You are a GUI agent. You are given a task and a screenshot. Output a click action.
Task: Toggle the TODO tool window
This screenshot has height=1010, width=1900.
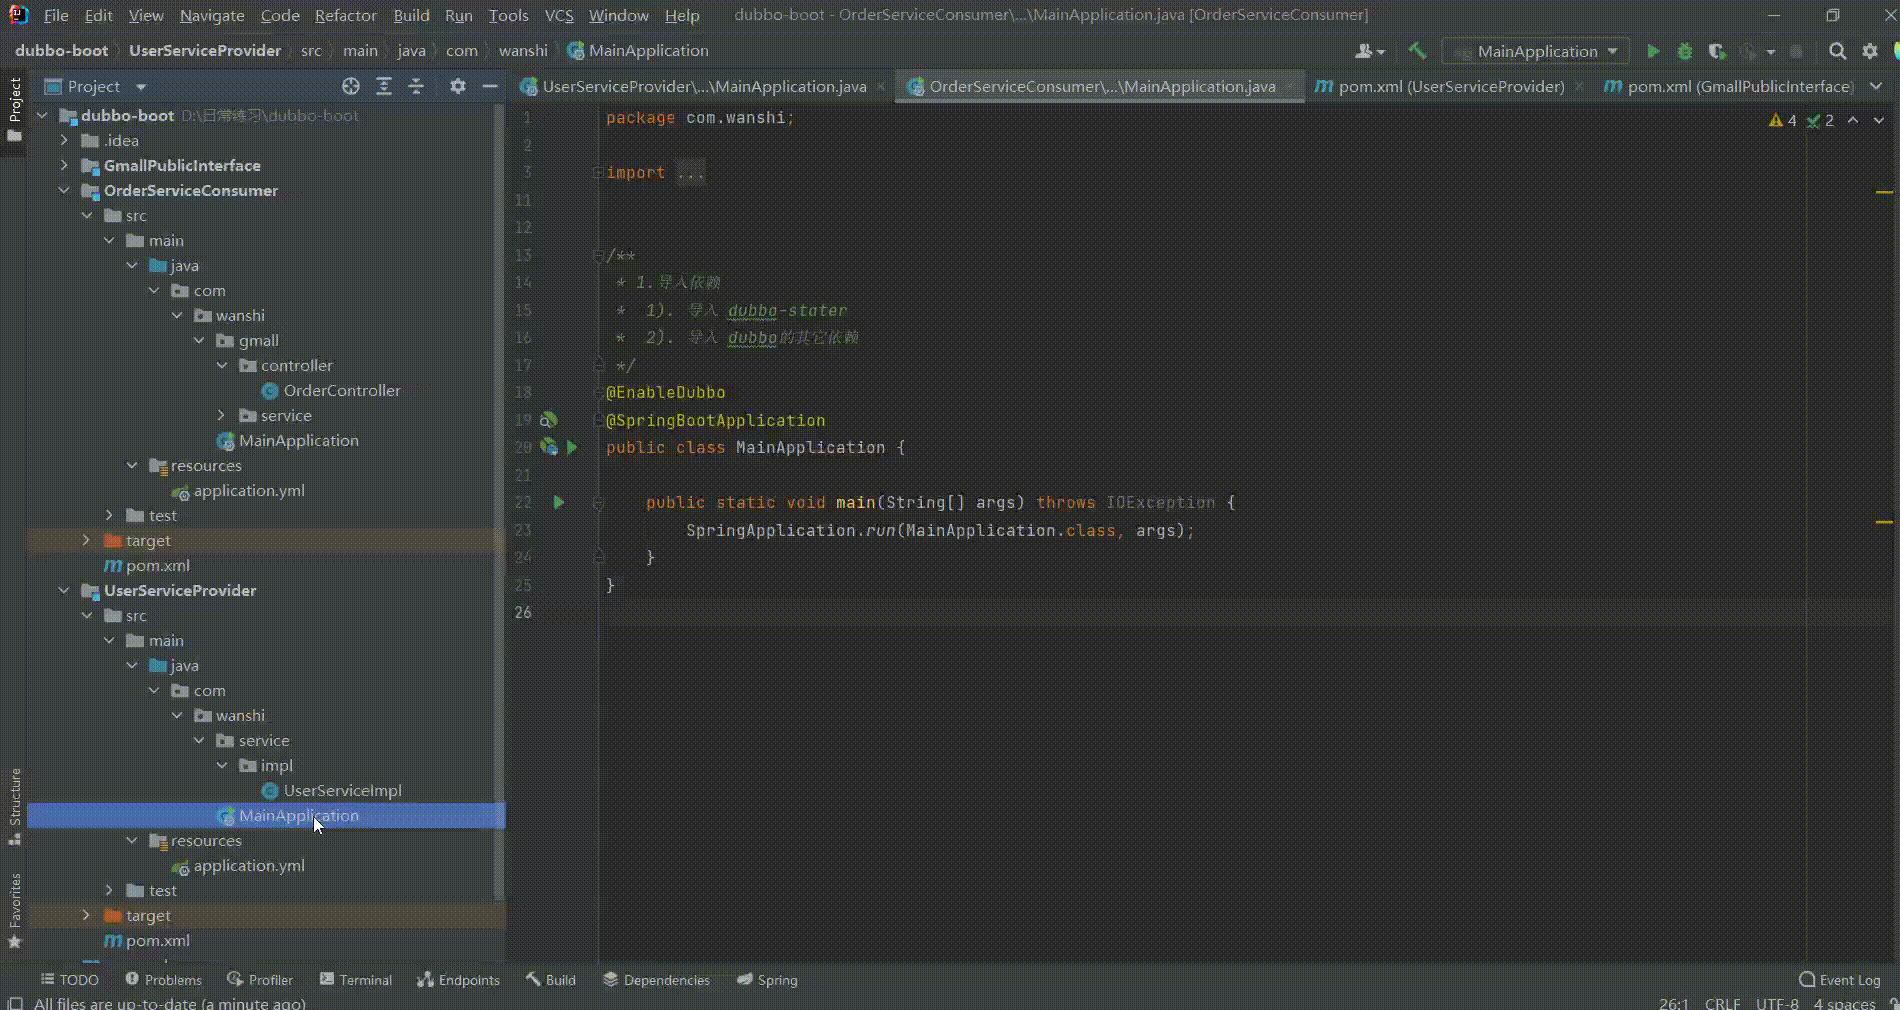pyautogui.click(x=69, y=980)
